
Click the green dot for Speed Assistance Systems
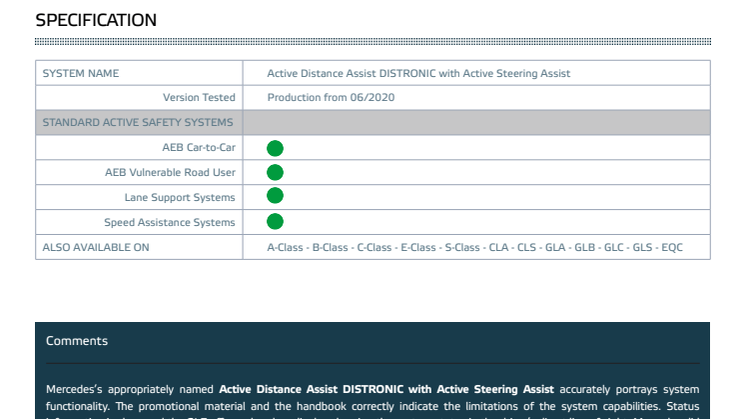(275, 221)
